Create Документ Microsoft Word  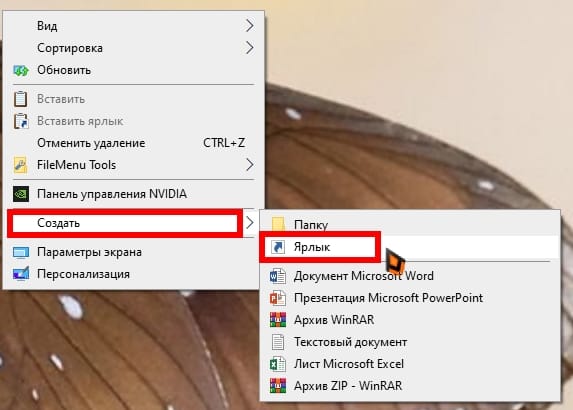tap(410, 276)
